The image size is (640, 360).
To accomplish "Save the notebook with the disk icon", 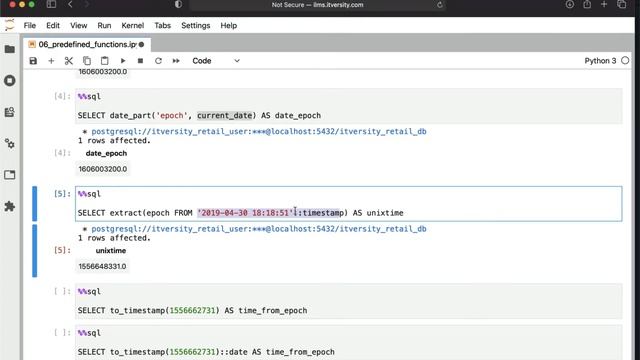I will (33, 61).
